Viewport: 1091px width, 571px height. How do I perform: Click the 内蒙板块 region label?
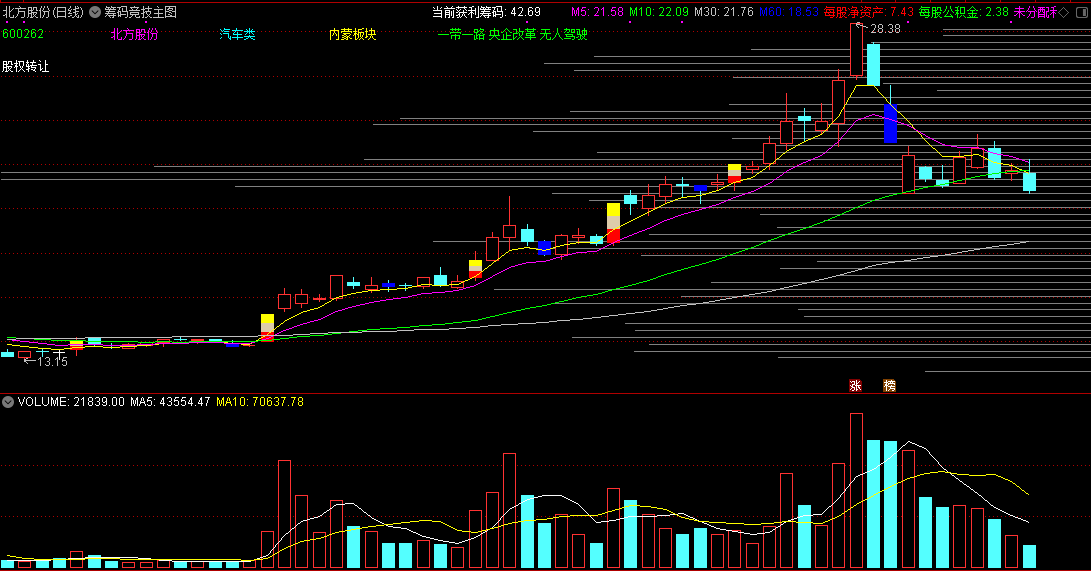(353, 34)
